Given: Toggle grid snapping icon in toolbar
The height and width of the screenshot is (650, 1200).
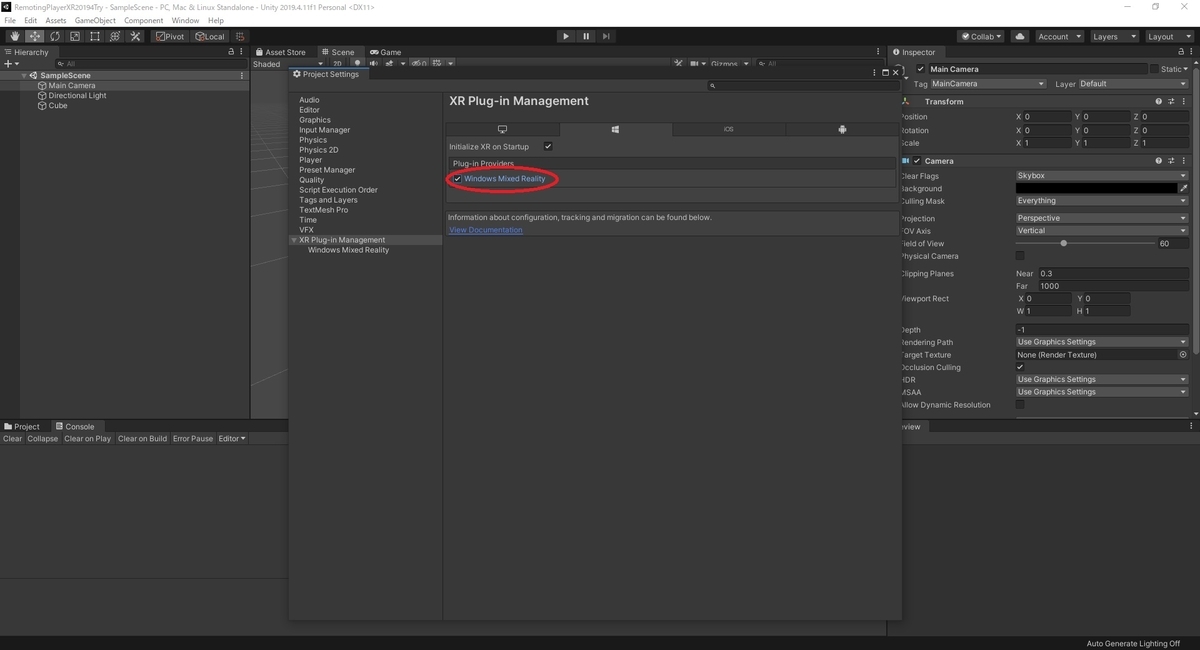Looking at the screenshot, I should click(240, 36).
